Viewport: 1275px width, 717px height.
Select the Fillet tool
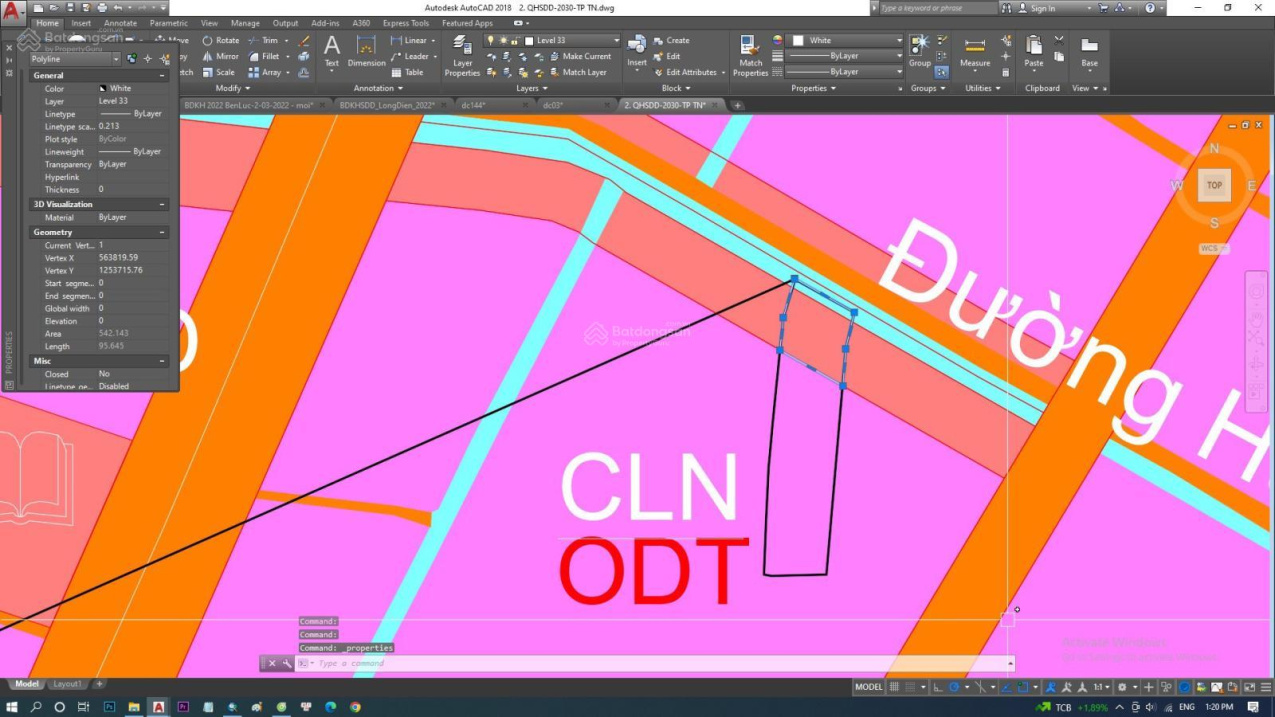[x=265, y=57]
